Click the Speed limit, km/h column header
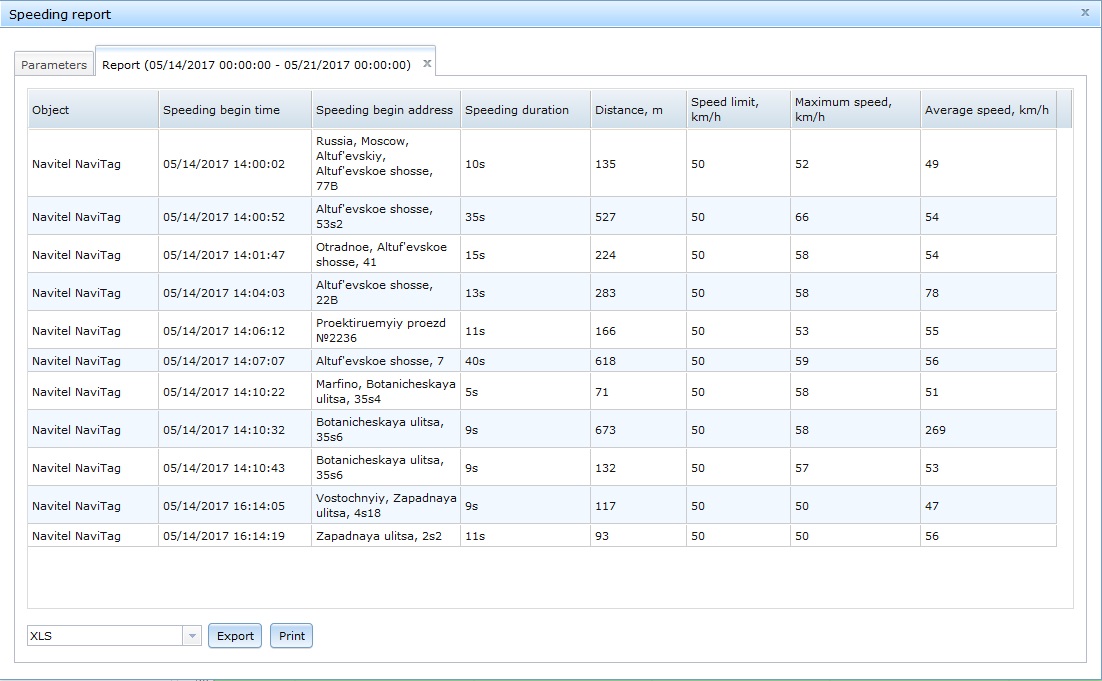The width and height of the screenshot is (1102, 681). pos(738,110)
